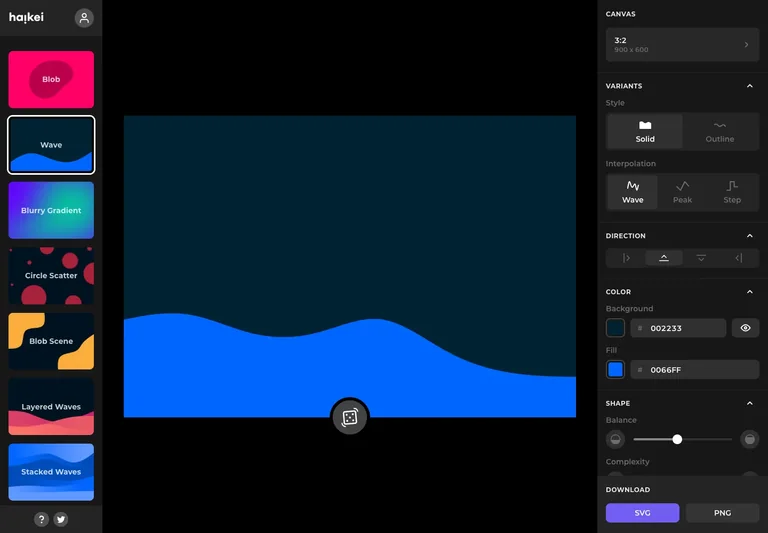The image size is (768, 533).
Task: Collapse the Color section
Action: (749, 291)
